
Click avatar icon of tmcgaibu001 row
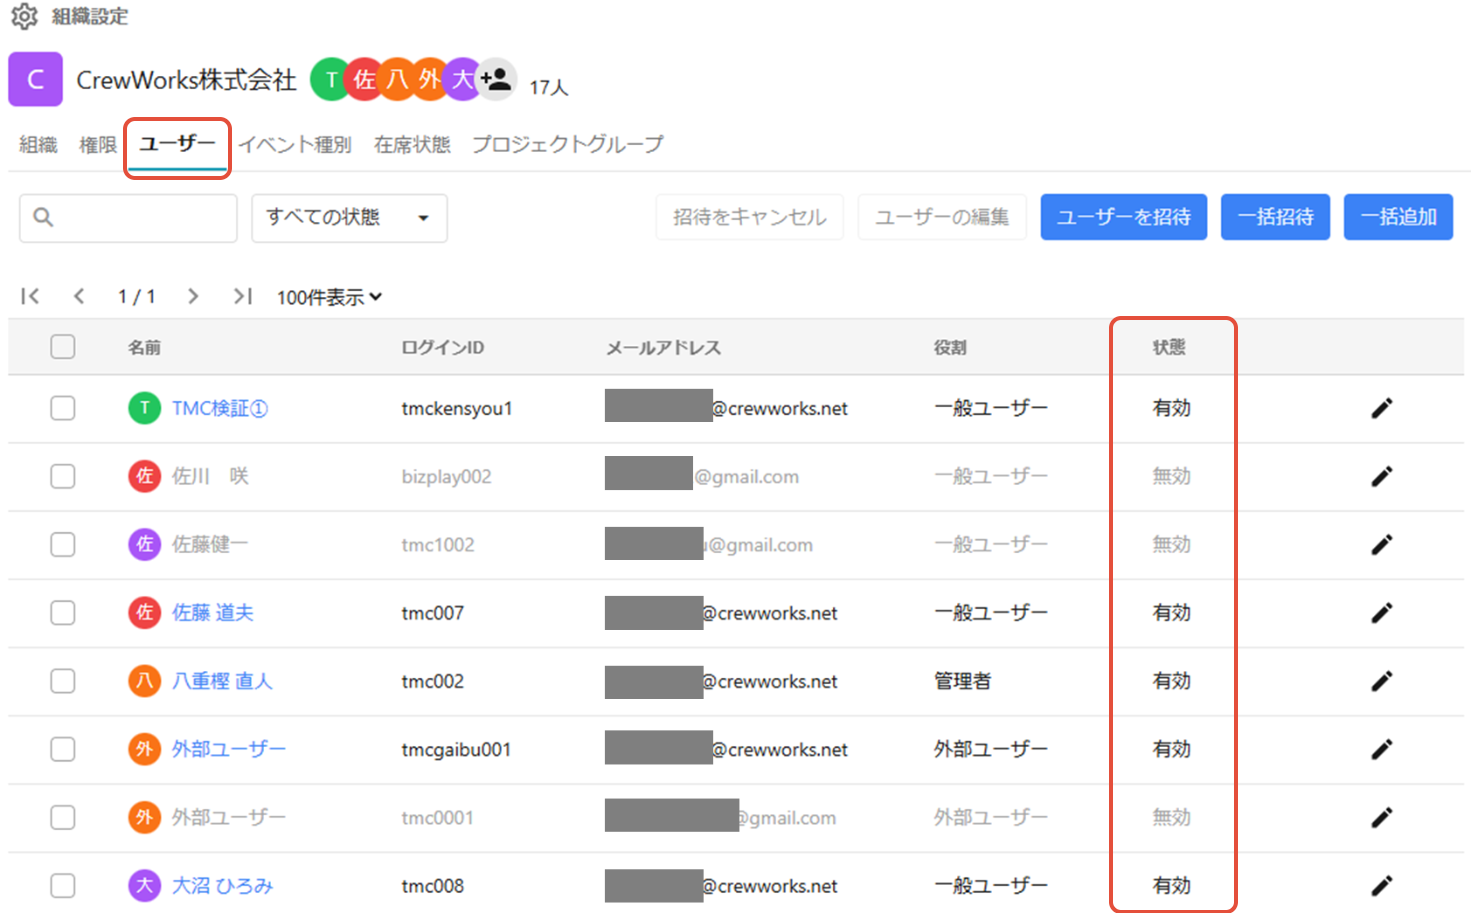(145, 749)
